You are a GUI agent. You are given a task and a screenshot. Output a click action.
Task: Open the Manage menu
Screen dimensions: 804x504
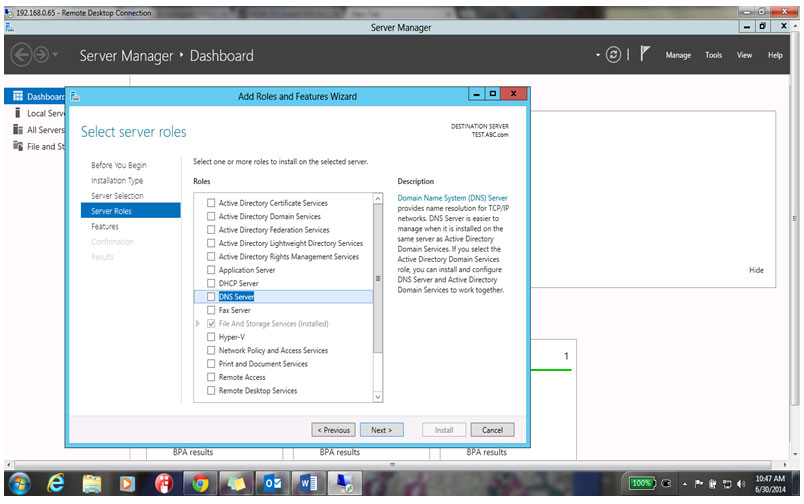[678, 55]
